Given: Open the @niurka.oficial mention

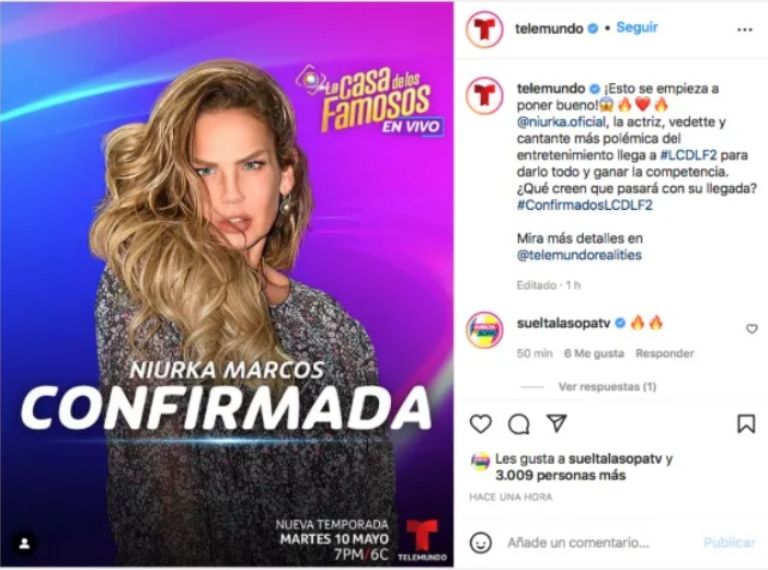Looking at the screenshot, I should pyautogui.click(x=561, y=122).
